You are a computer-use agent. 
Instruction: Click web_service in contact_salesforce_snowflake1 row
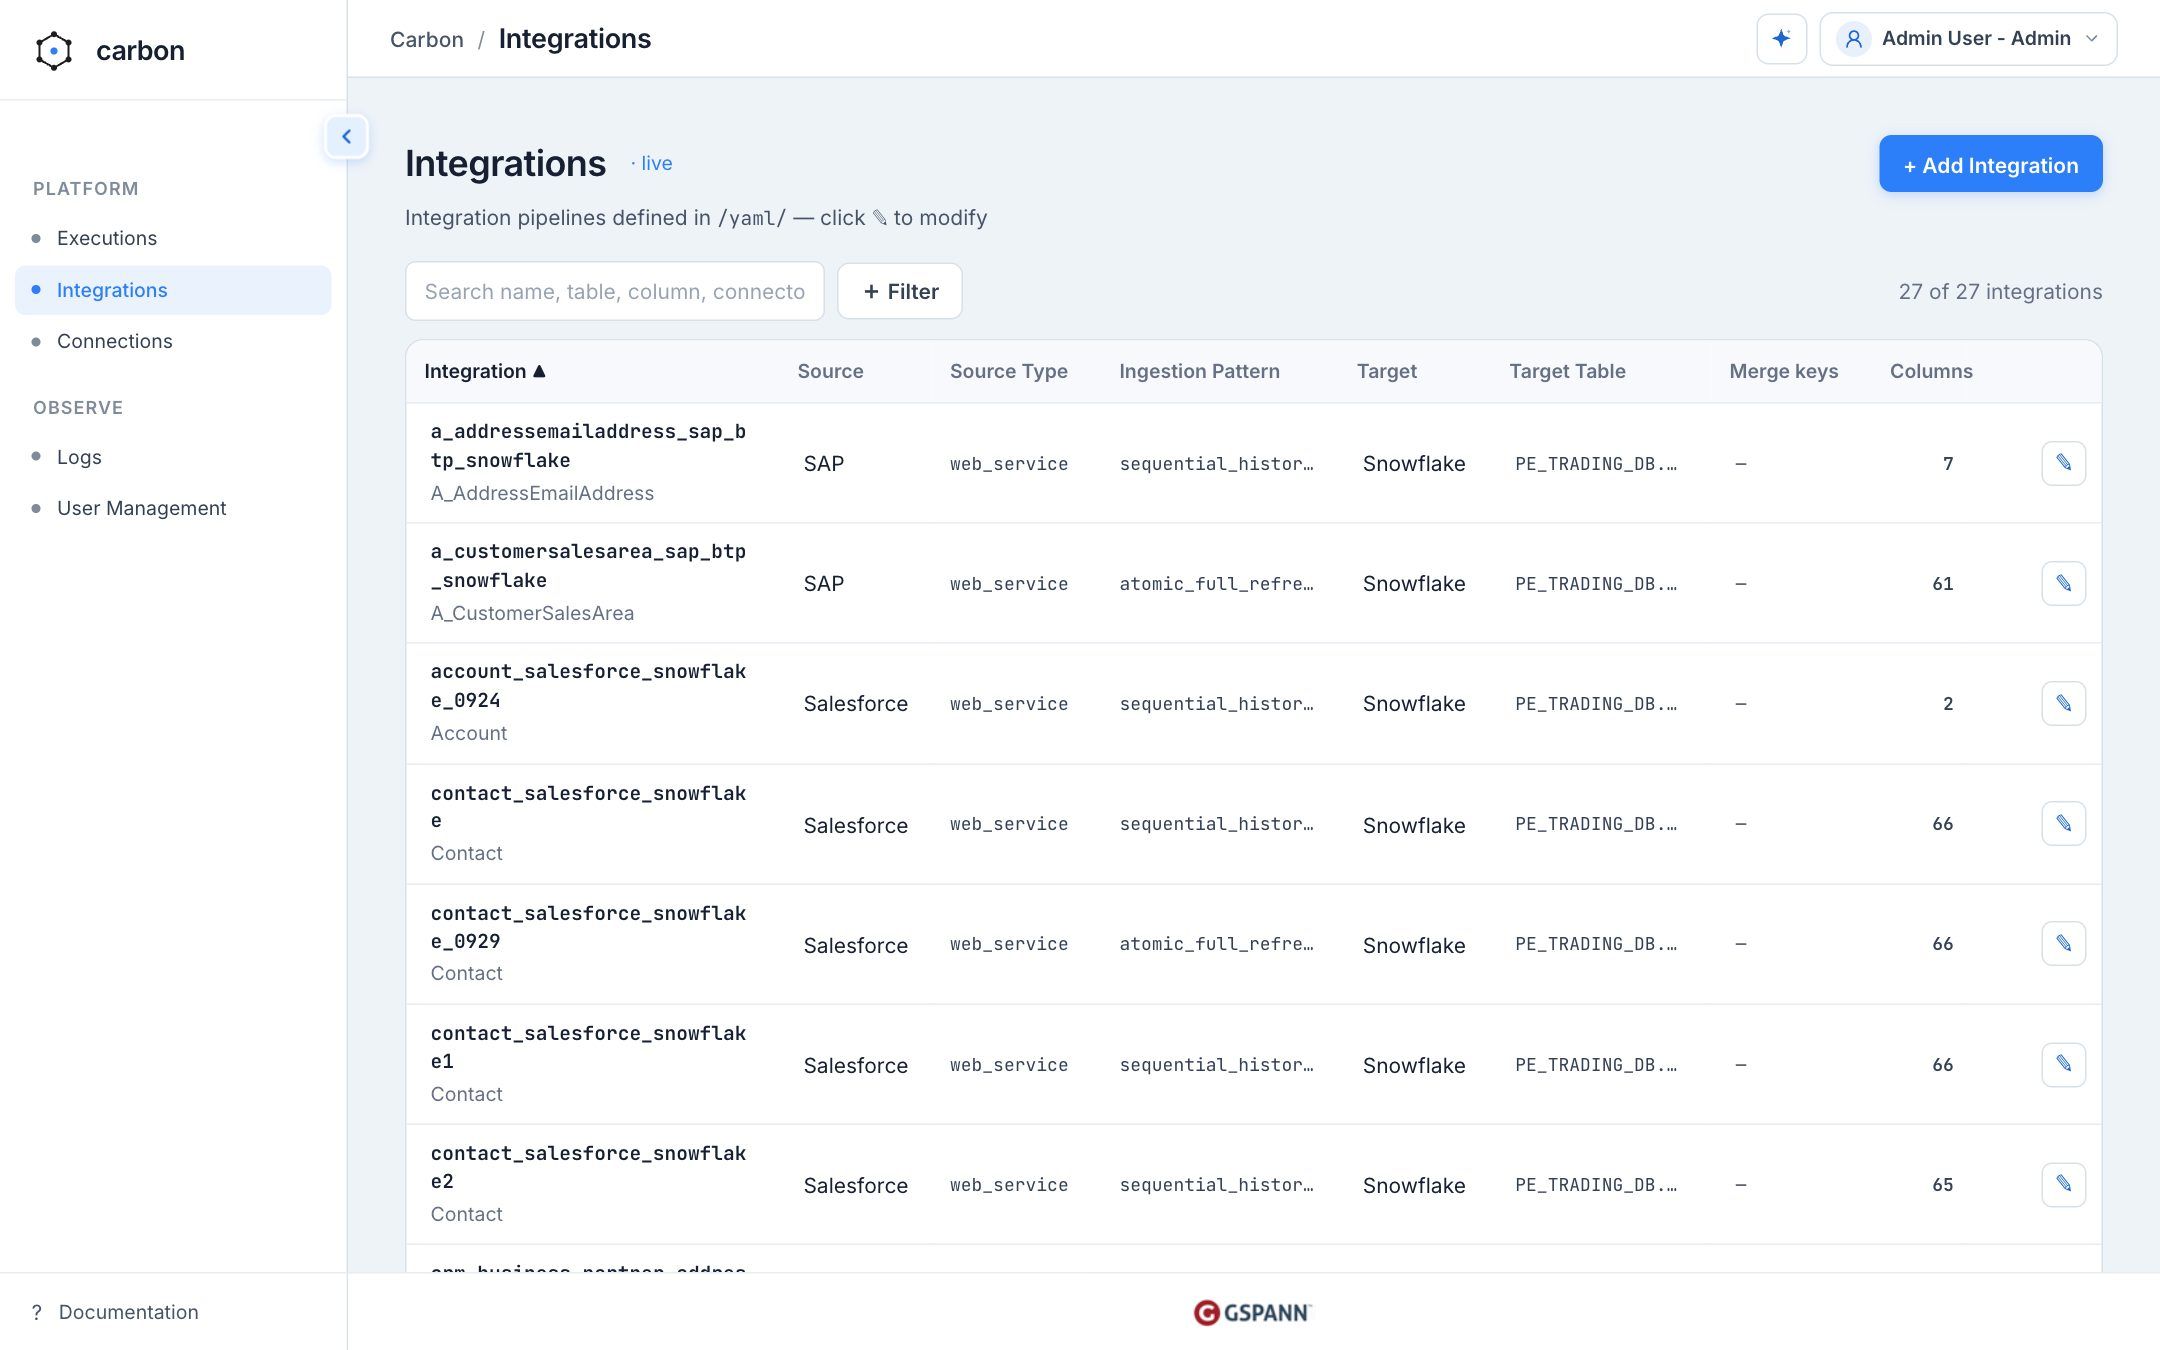click(x=1008, y=1065)
